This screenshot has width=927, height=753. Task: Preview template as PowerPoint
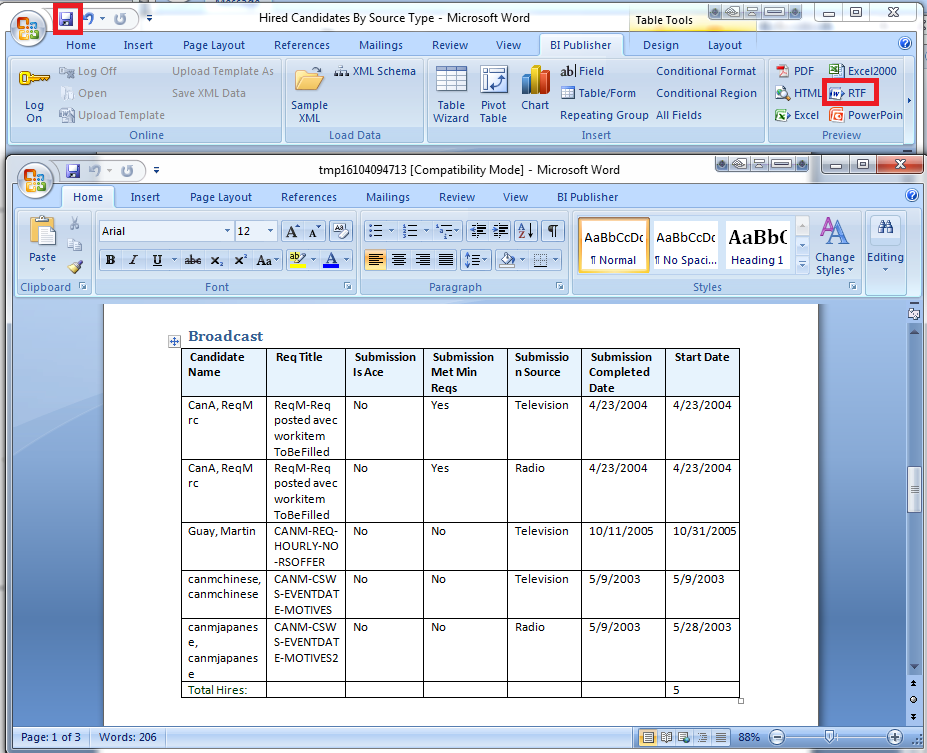(x=866, y=115)
